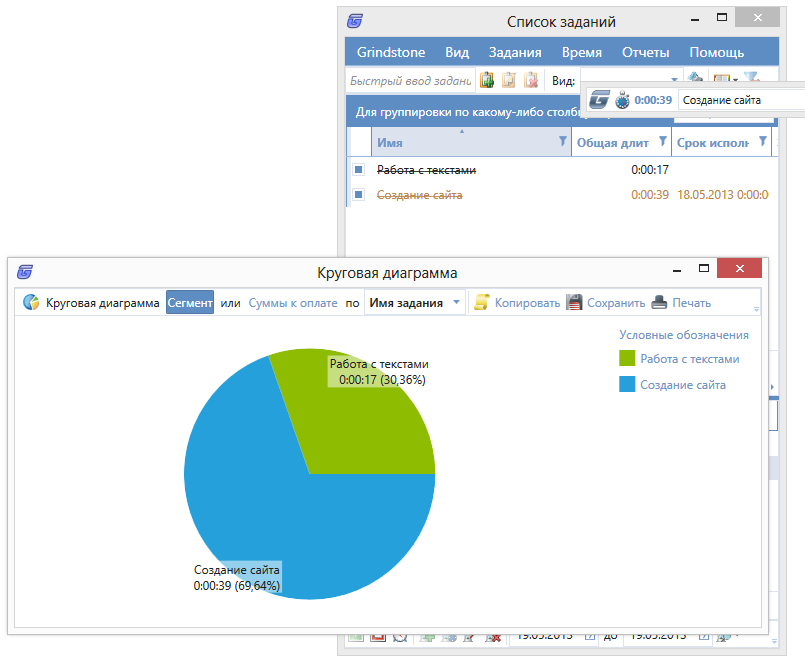Click Grindstone logo in Круговая диаграмма title bar

coord(25,272)
